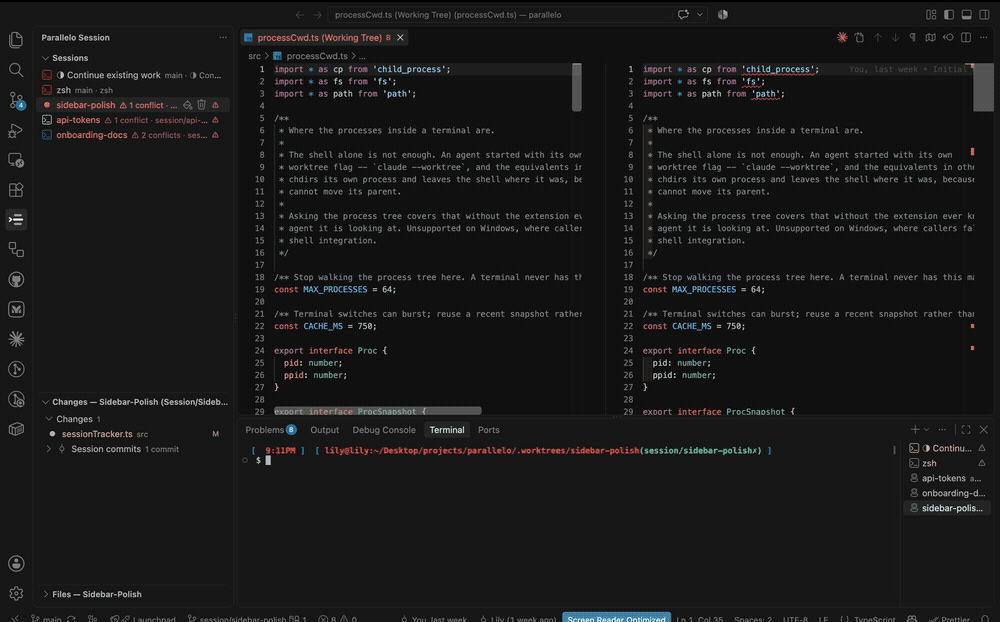The width and height of the screenshot is (1000, 622).
Task: Toggle Maximize Panel Size in terminal
Action: [x=966, y=429]
